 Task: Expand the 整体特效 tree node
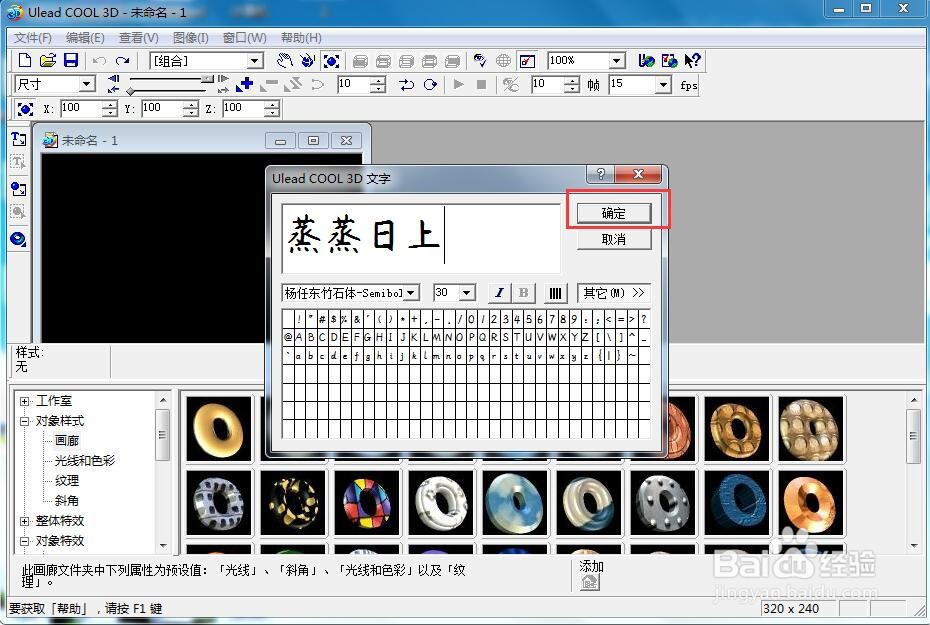[x=24, y=521]
